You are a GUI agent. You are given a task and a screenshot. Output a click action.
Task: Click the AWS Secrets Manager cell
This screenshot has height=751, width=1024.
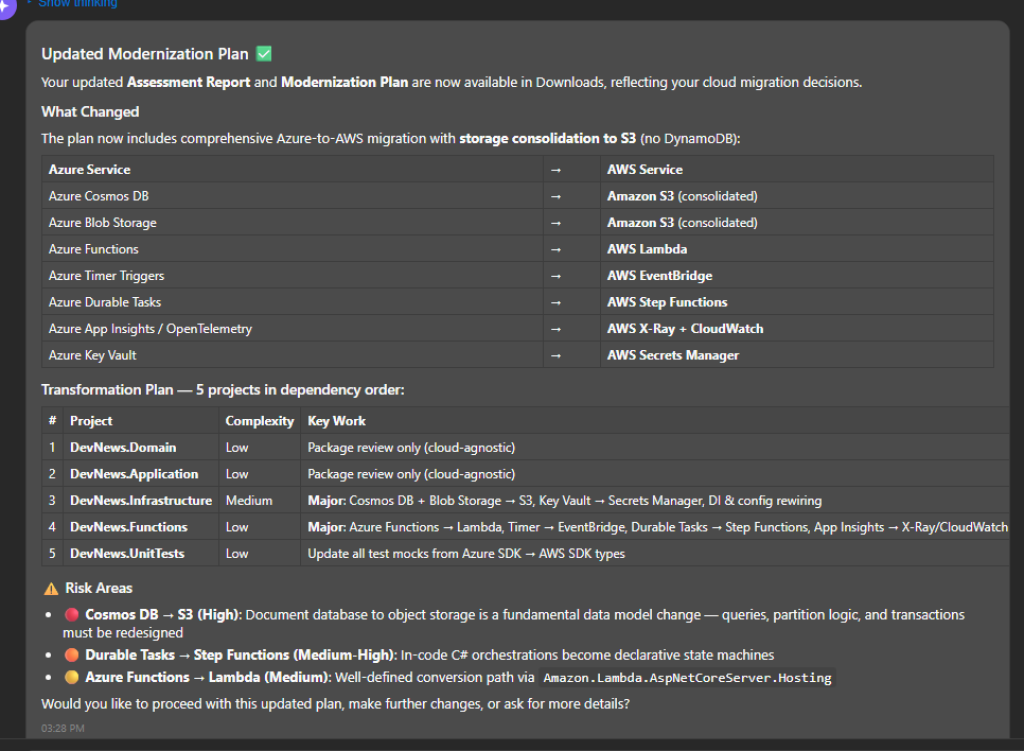(x=797, y=355)
